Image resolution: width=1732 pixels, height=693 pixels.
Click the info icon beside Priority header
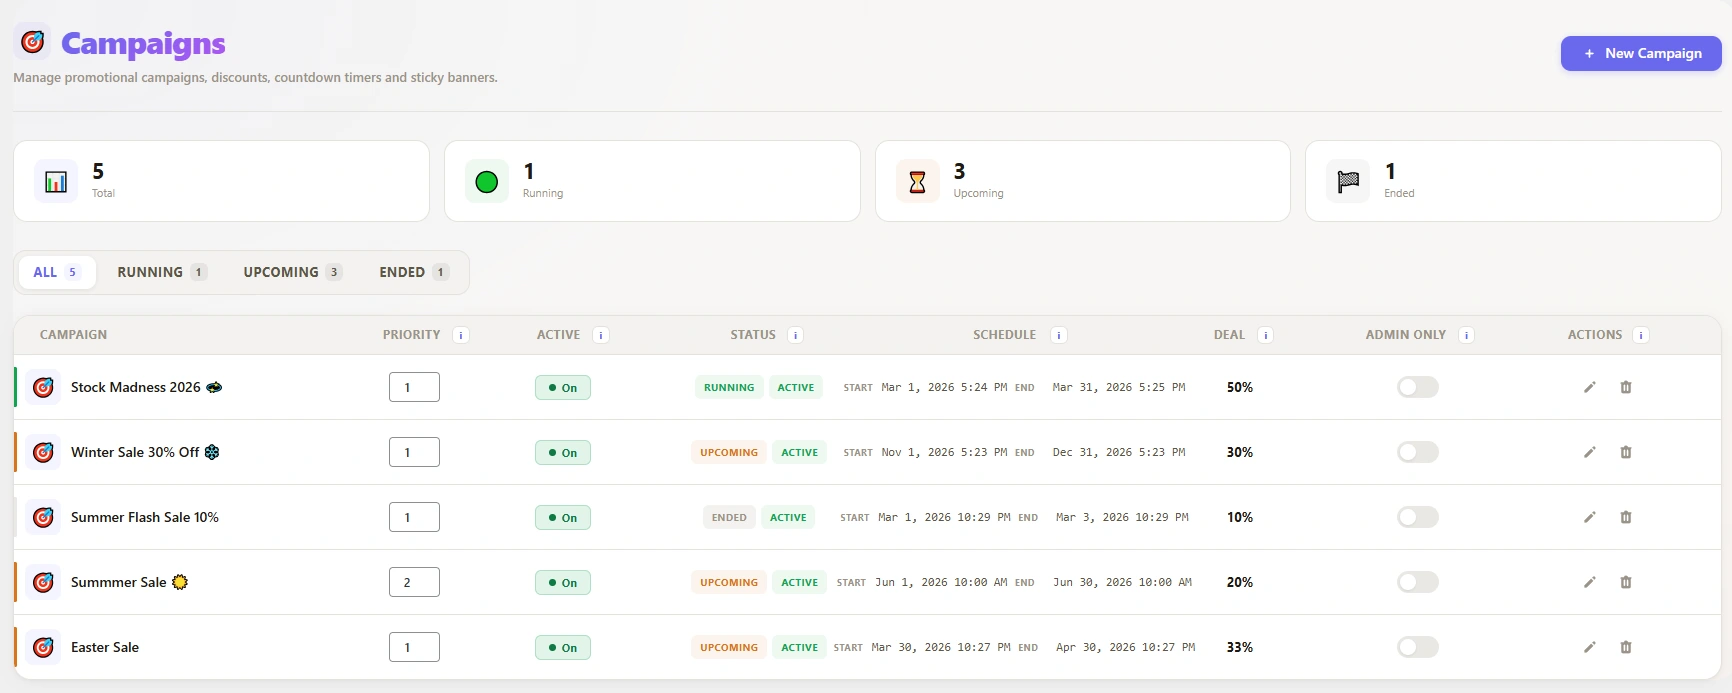pos(461,335)
